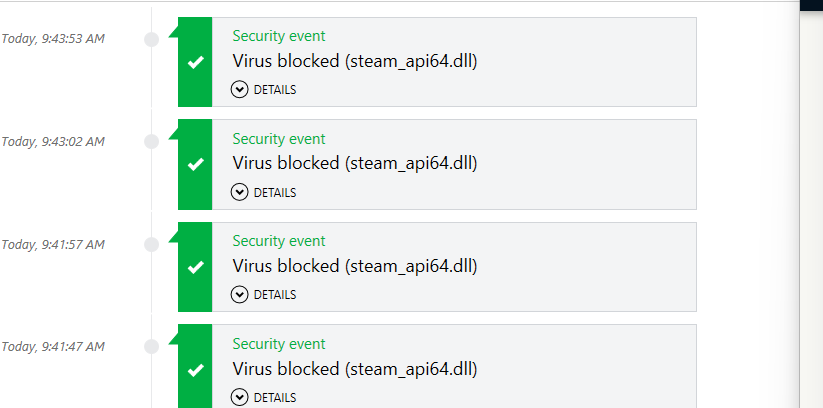Screen dimensions: 823x408
Task: Show DETAILS chevron for the 9:41:47 AM event
Action: (x=239, y=397)
